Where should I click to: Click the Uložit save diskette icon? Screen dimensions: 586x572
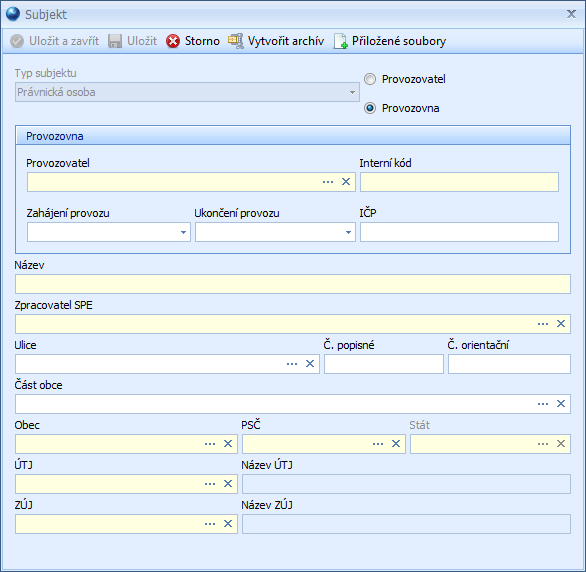pos(115,41)
